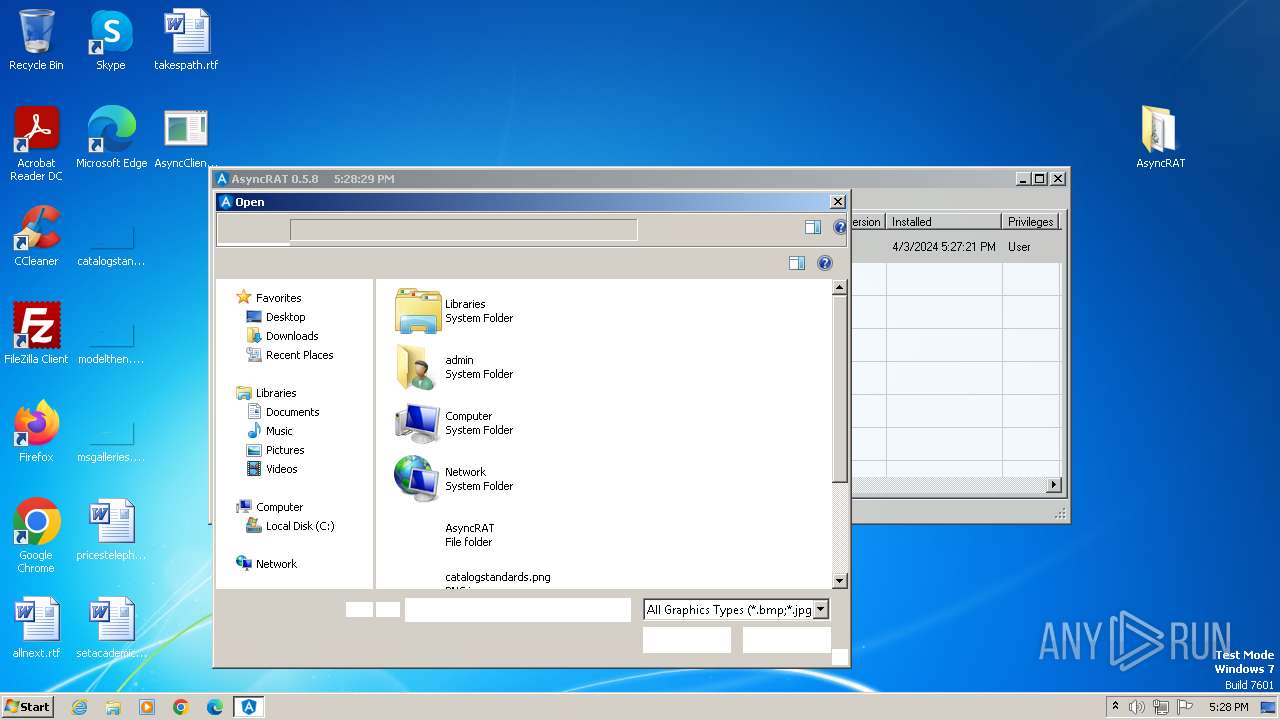
Task: Launch Windows Media Player from the taskbar
Action: tap(147, 707)
